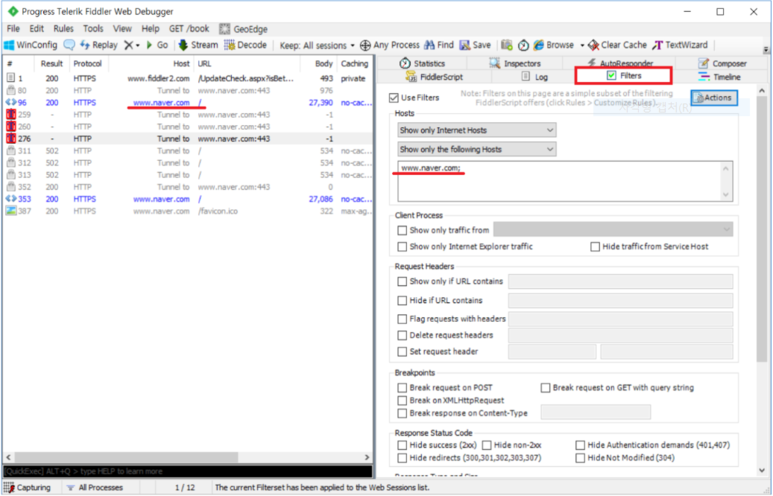Screen dimensions: 773x496
Task: Switch to the Timeline tab
Action: [x=720, y=77]
